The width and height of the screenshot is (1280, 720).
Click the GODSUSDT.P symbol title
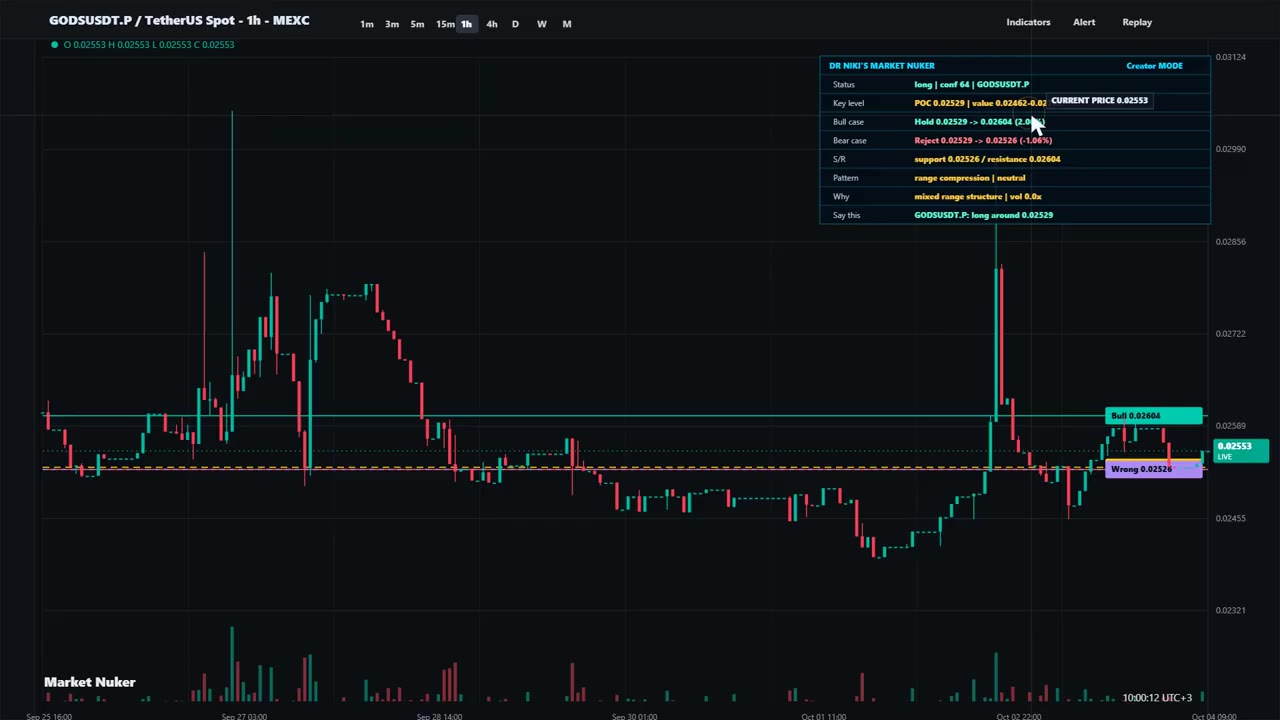click(x=179, y=20)
